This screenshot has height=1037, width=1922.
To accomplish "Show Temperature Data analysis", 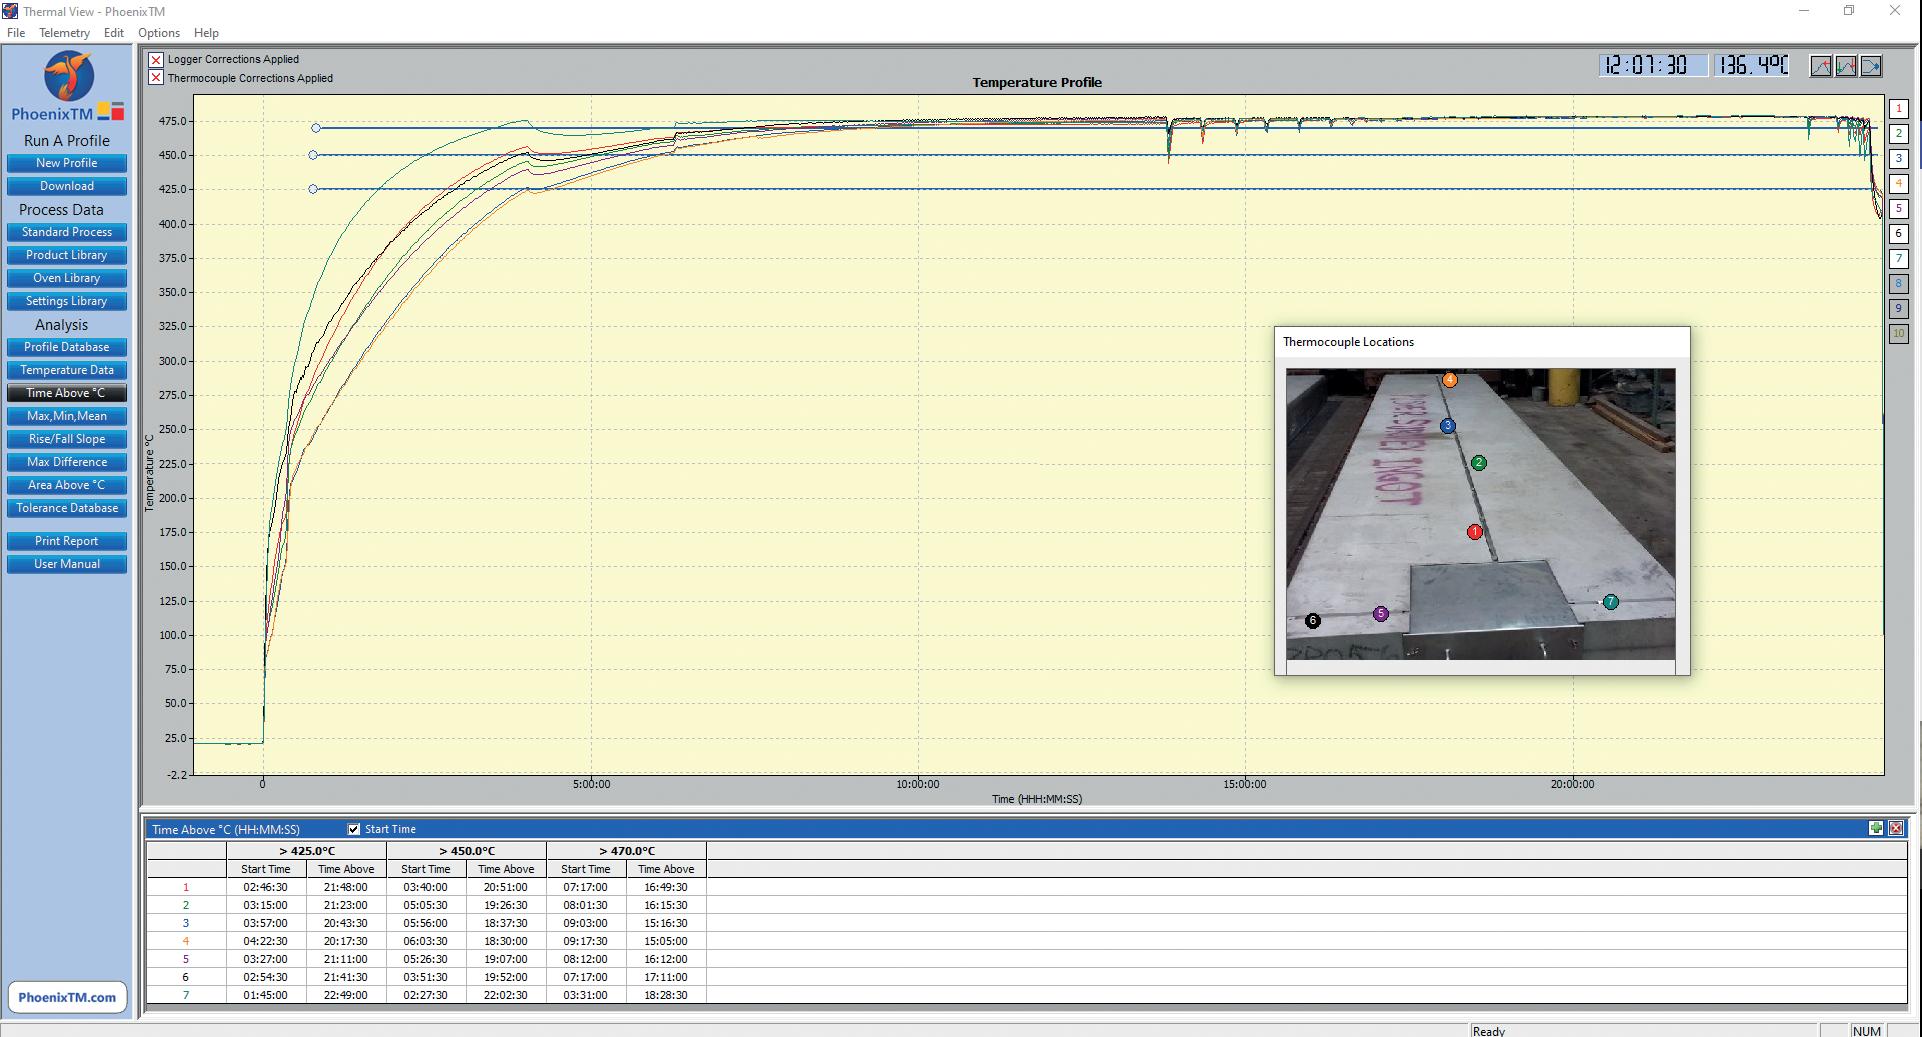I will [x=67, y=370].
